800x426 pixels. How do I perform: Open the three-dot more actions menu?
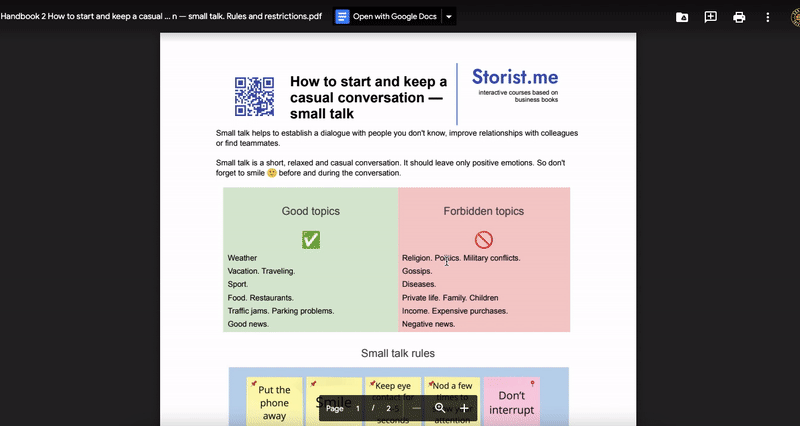(x=767, y=17)
